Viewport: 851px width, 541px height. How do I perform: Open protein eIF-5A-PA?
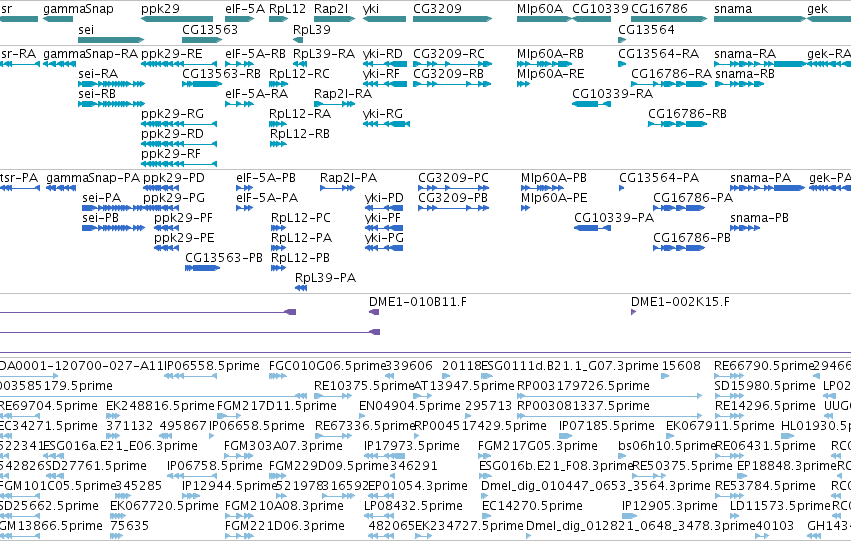pyautogui.click(x=266, y=198)
